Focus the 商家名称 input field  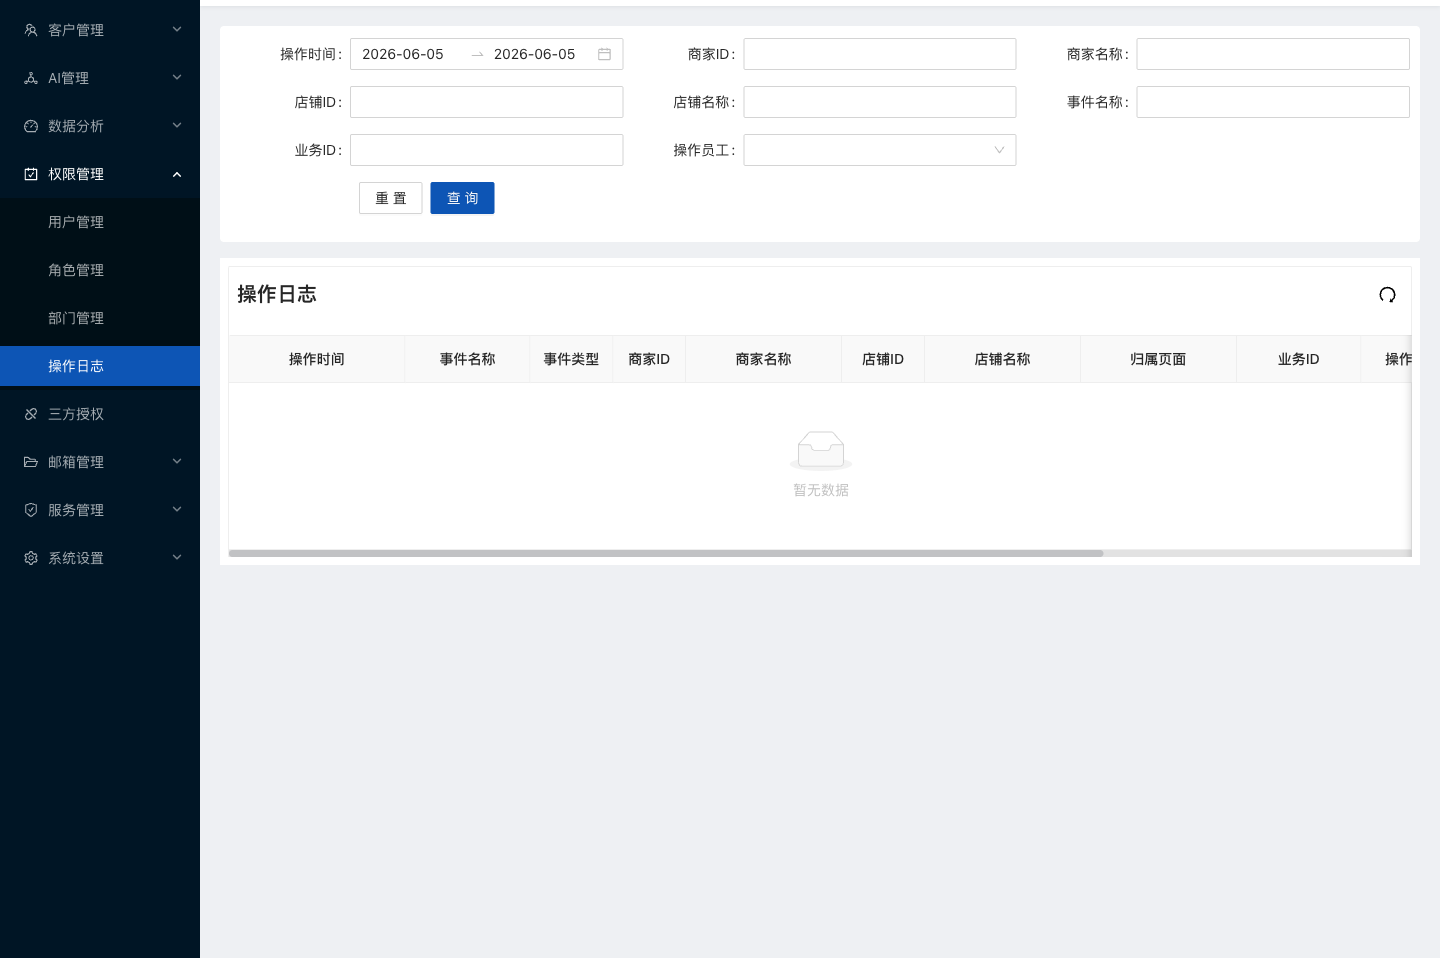pos(1273,54)
